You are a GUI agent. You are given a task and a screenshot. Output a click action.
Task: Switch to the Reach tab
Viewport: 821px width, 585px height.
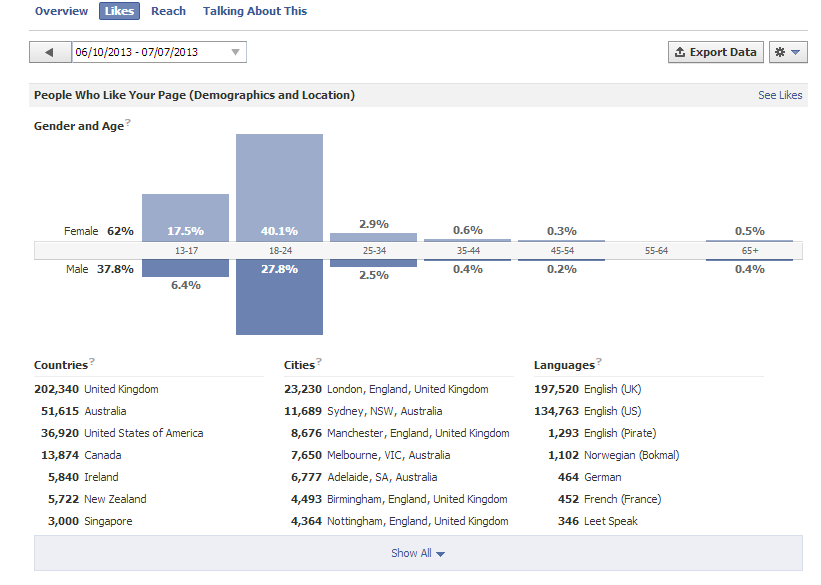pos(168,11)
